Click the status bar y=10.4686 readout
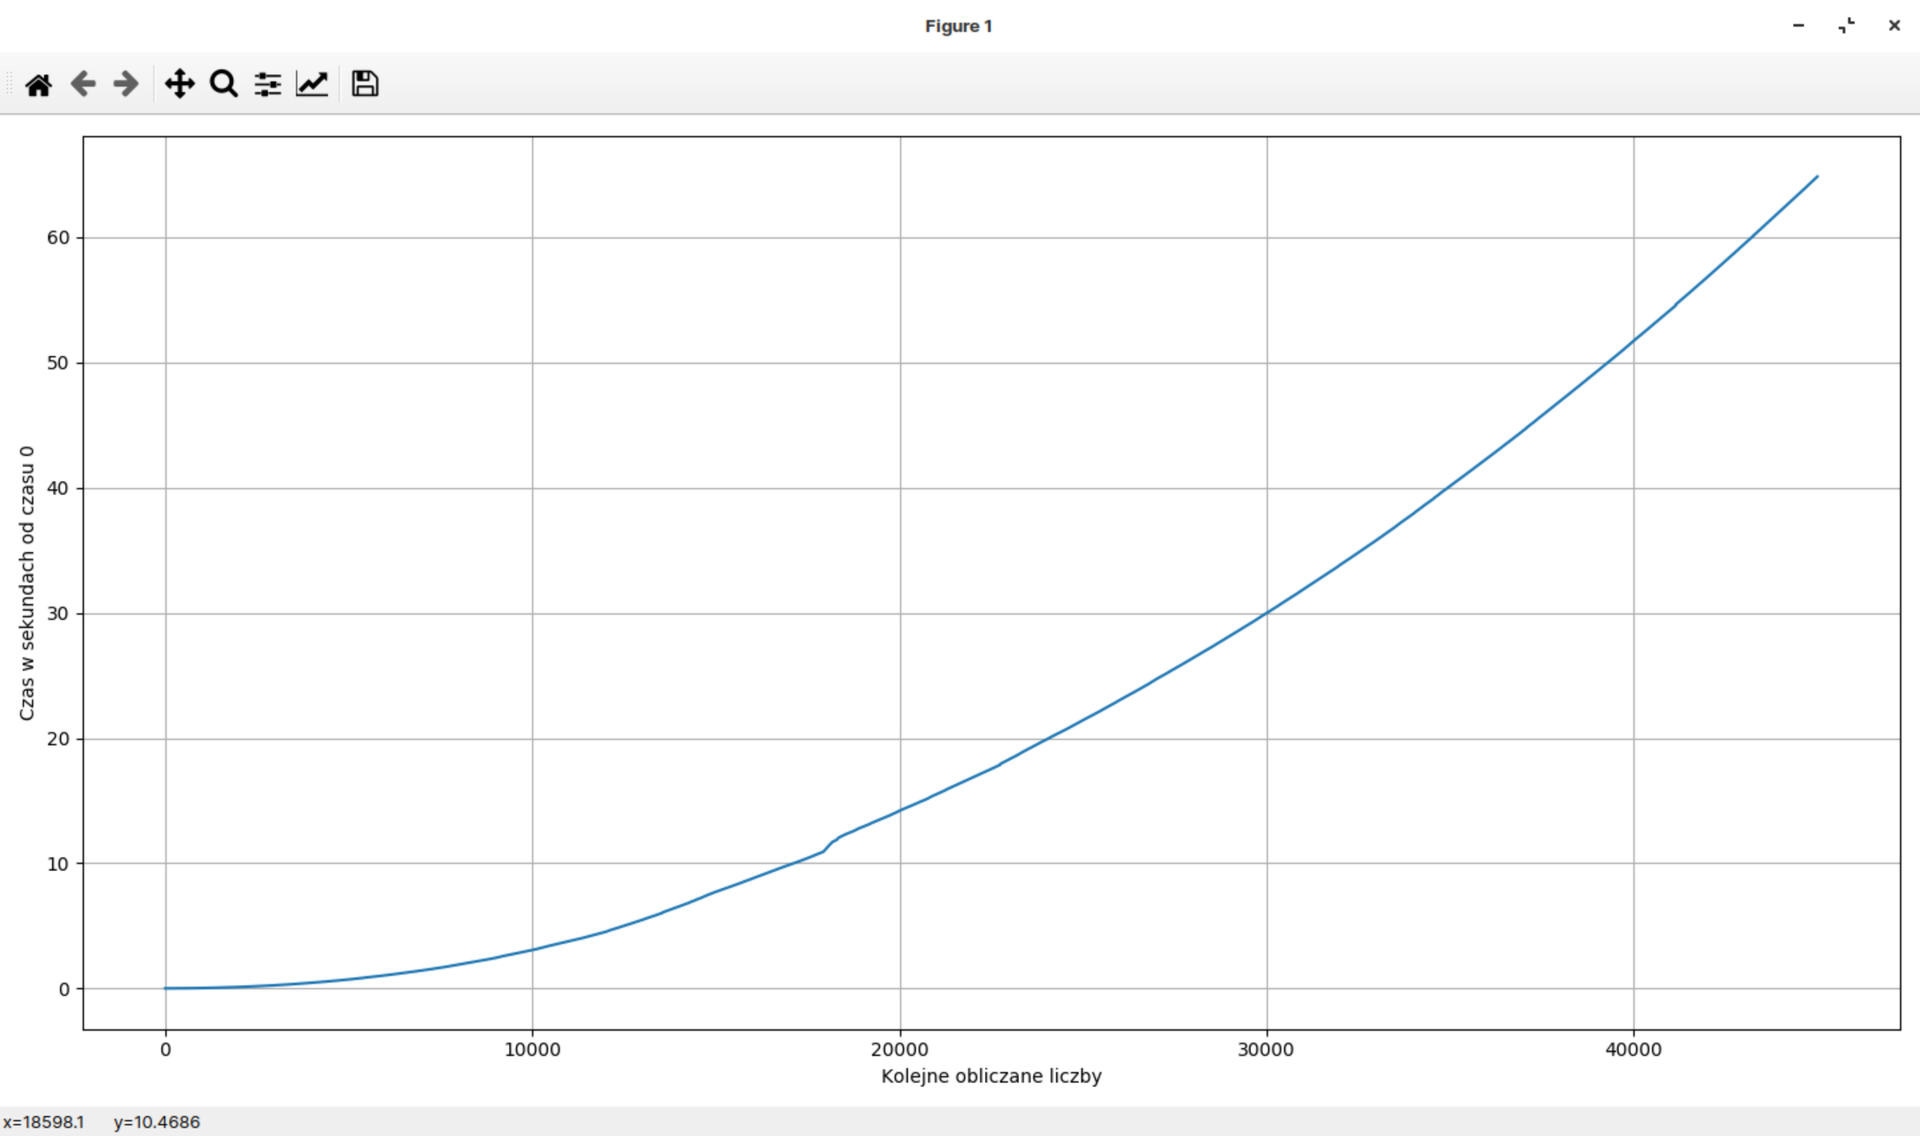 [x=157, y=1122]
